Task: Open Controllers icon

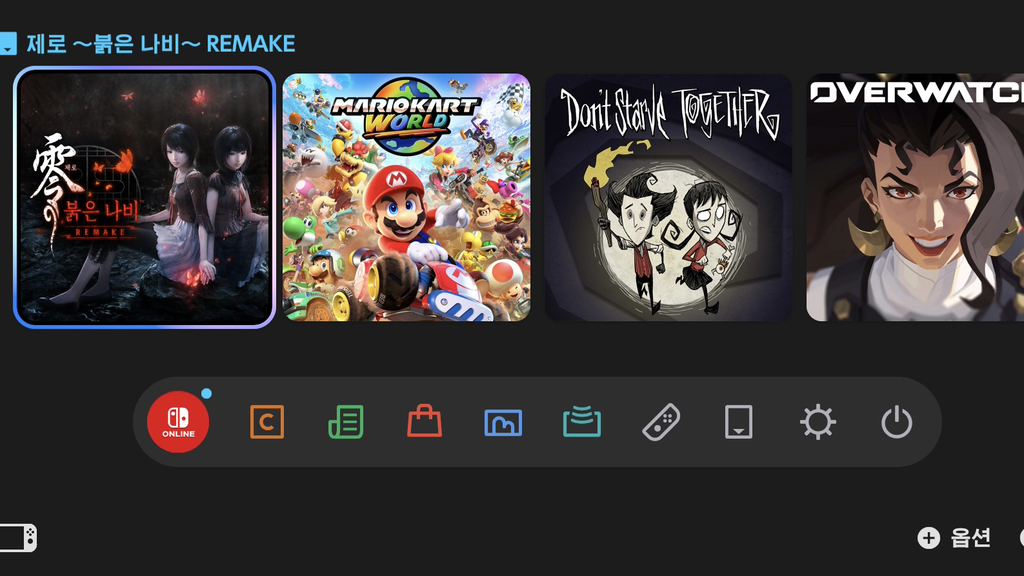Action: click(661, 422)
